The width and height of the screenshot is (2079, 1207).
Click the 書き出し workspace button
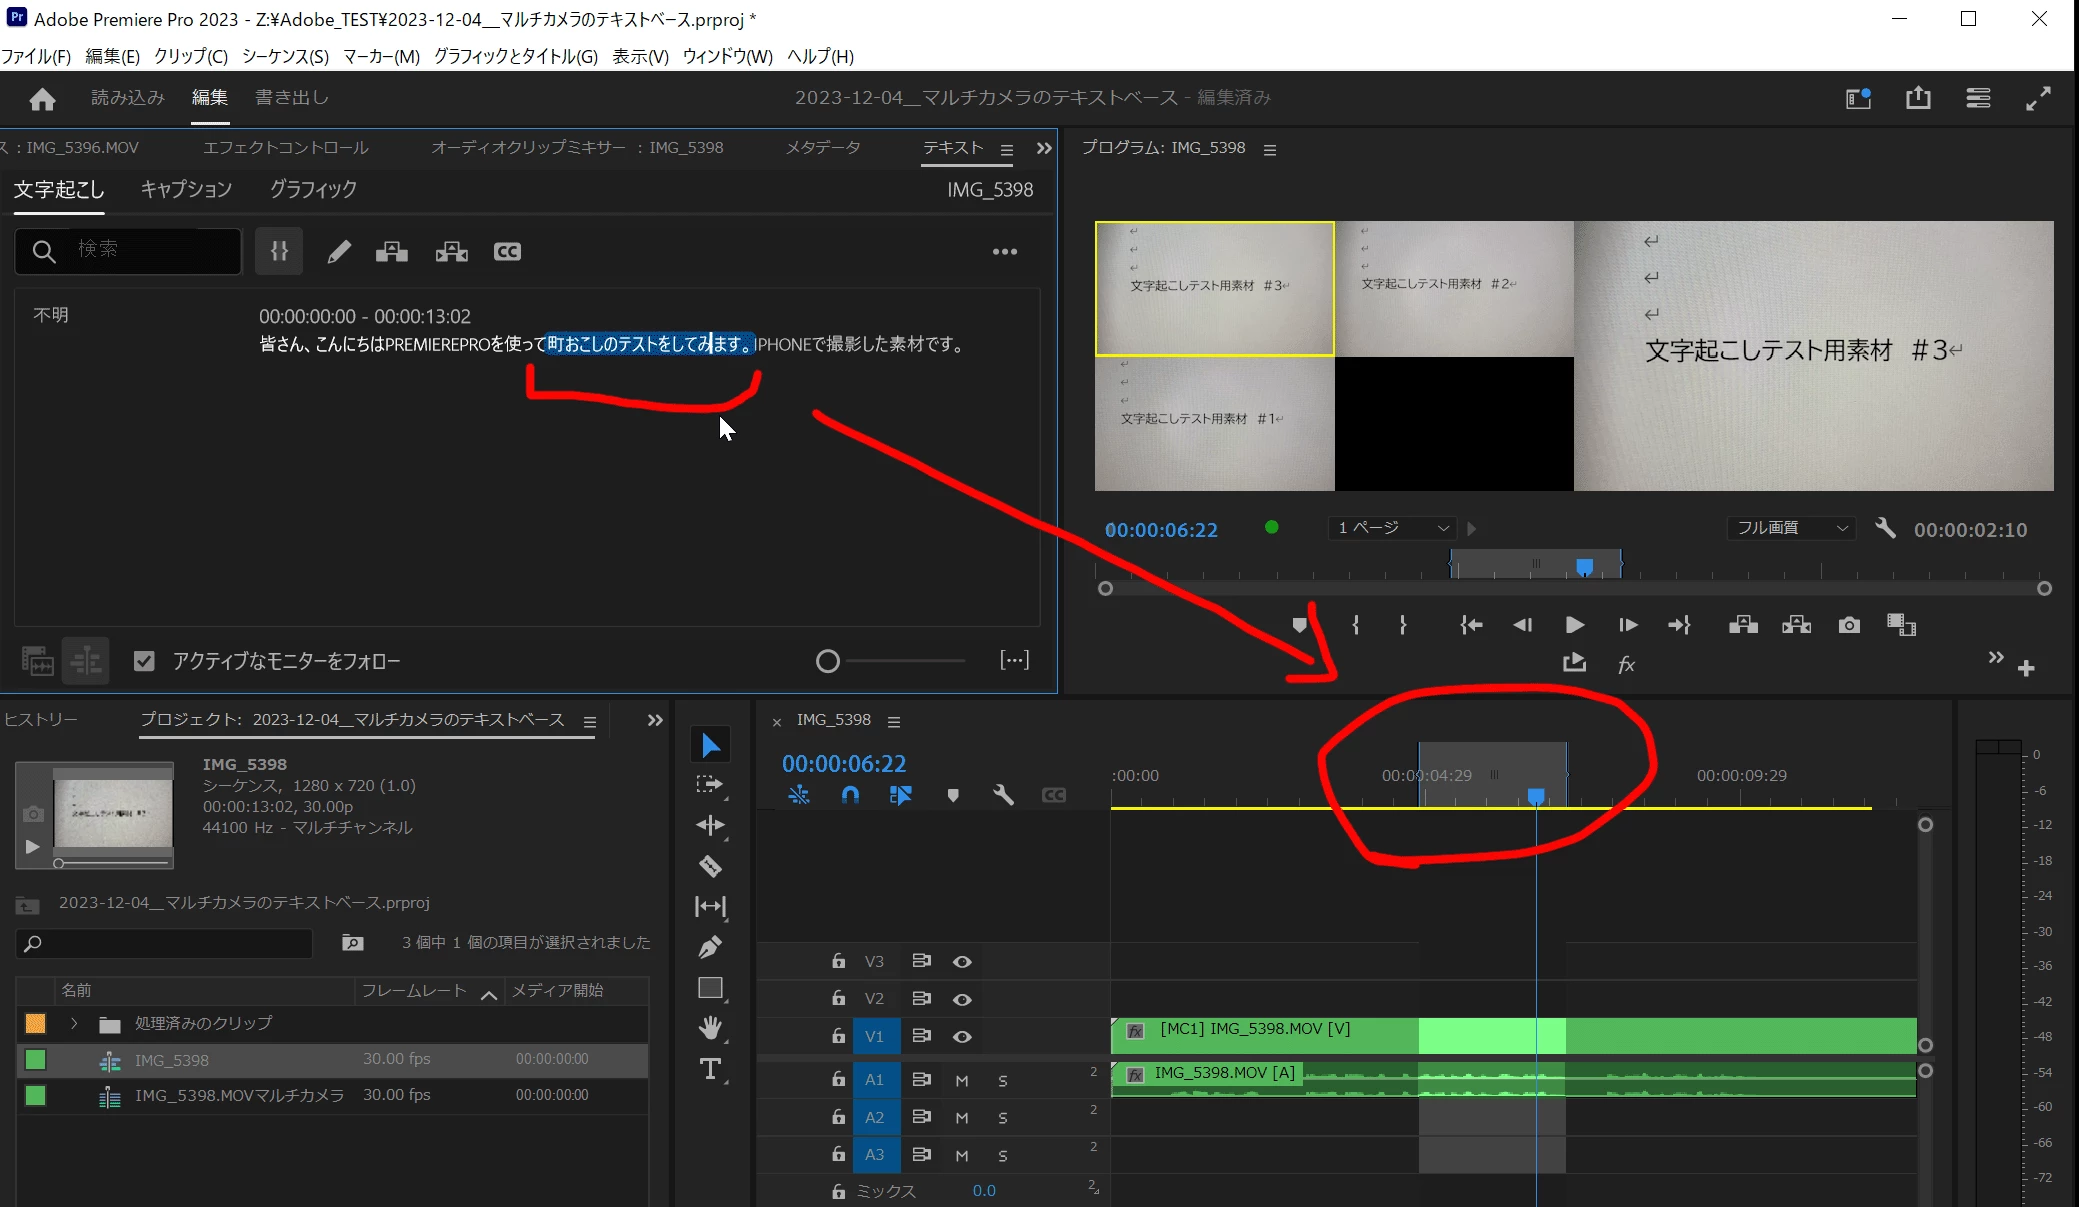(291, 98)
